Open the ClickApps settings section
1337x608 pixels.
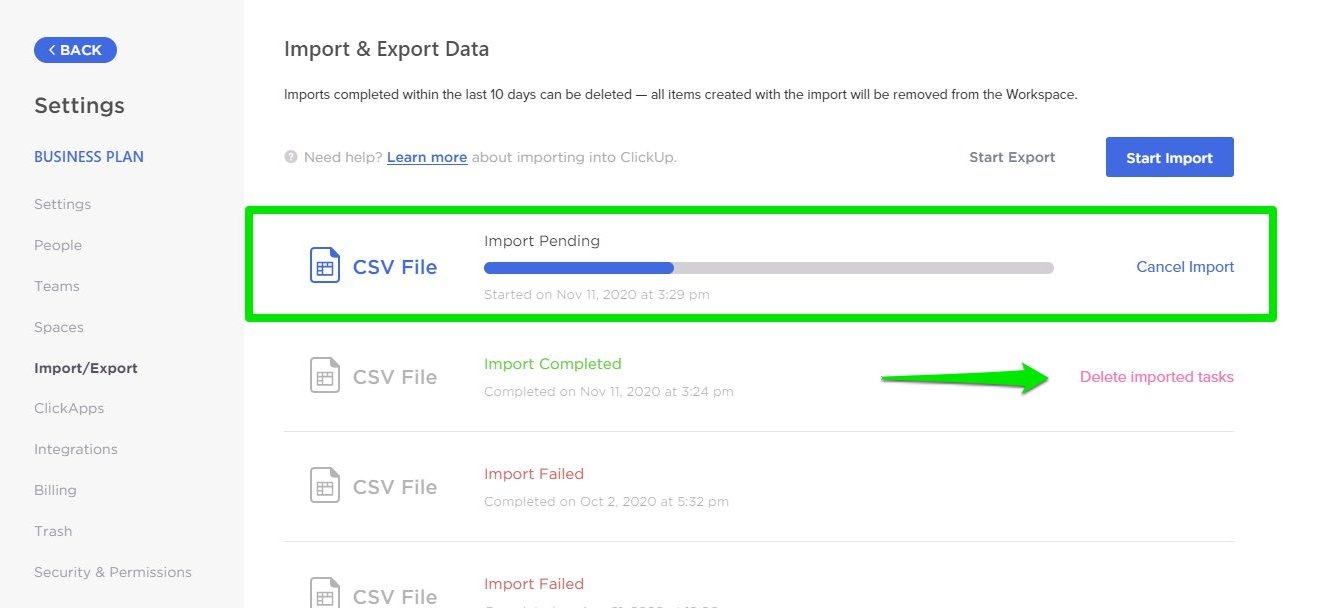pos(69,408)
